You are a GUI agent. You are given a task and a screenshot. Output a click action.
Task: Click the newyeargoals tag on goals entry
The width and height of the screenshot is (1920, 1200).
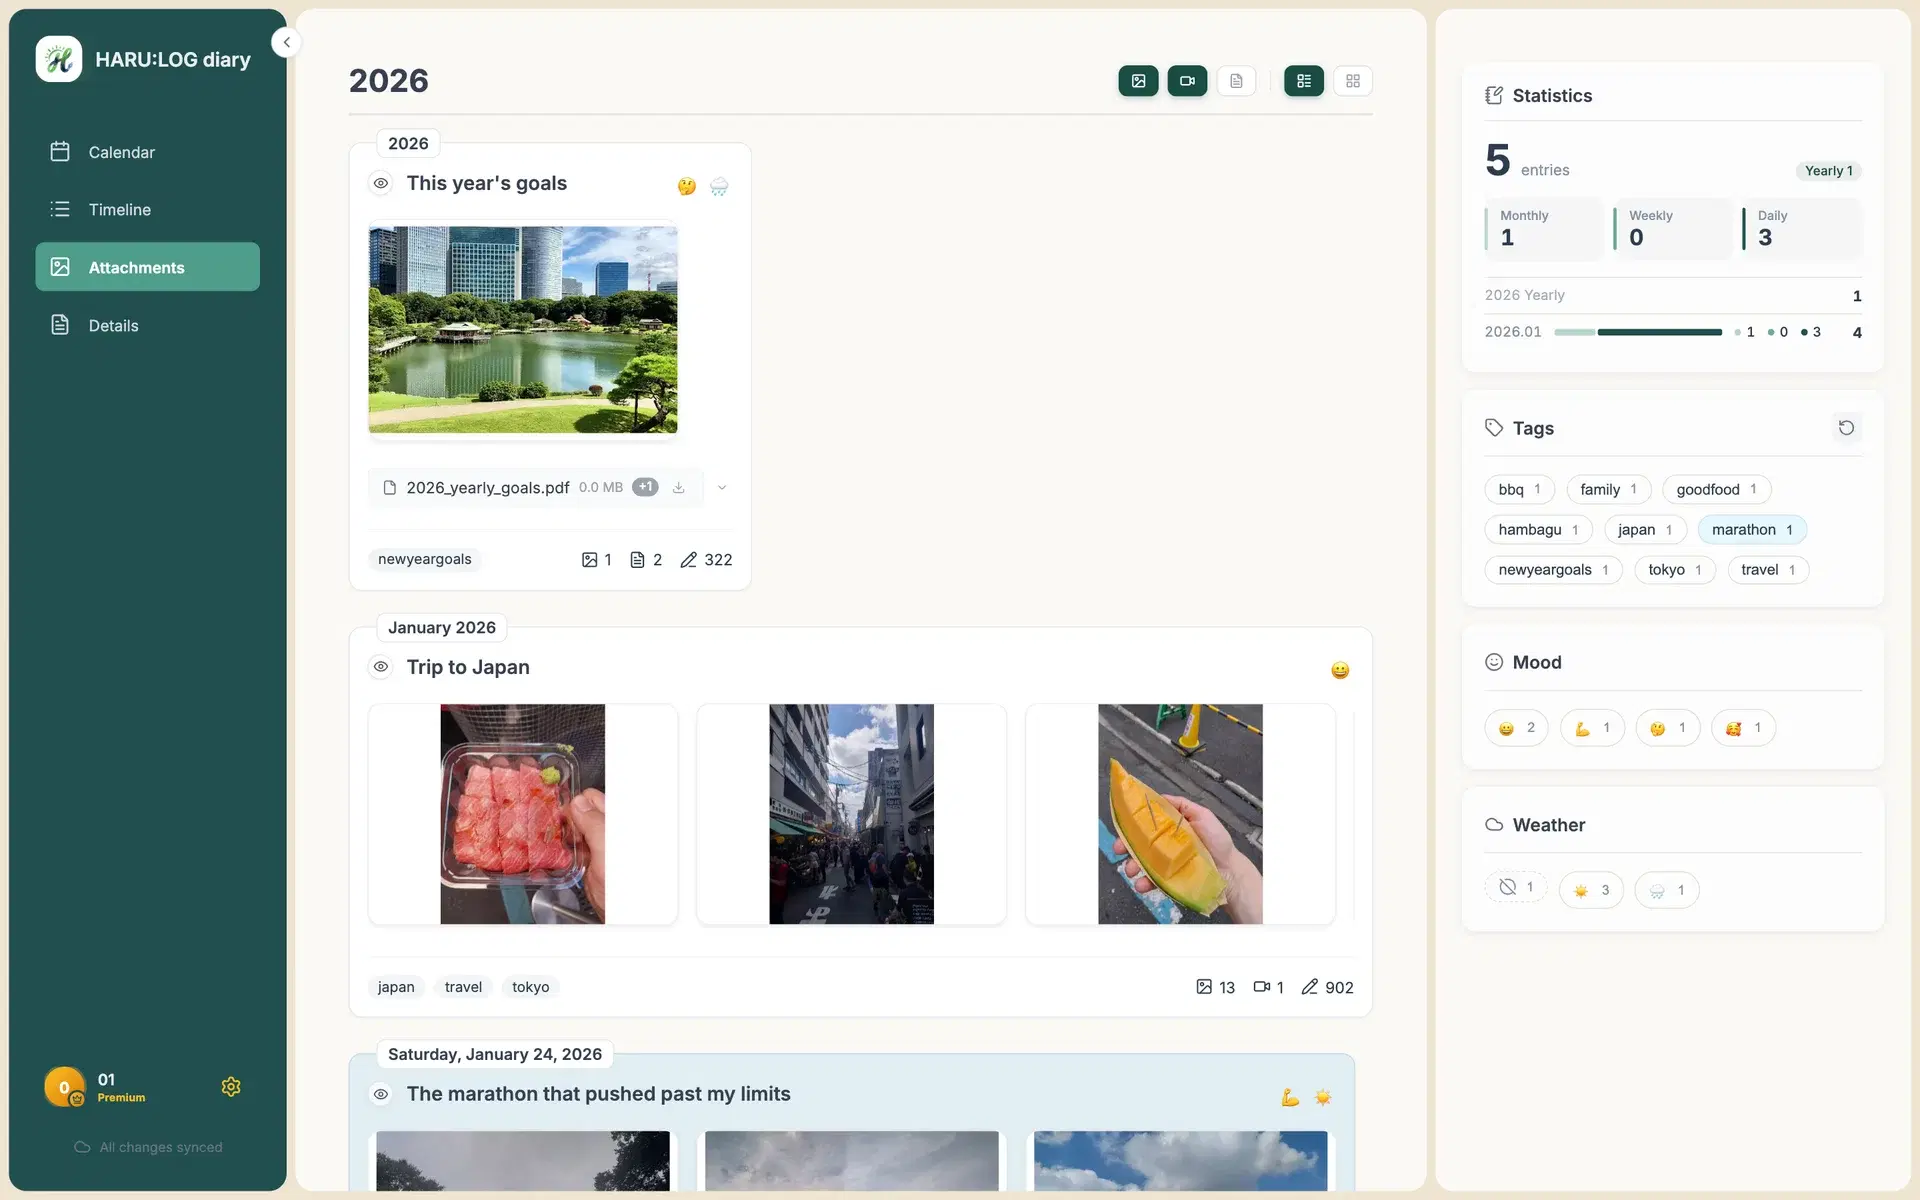click(x=424, y=559)
